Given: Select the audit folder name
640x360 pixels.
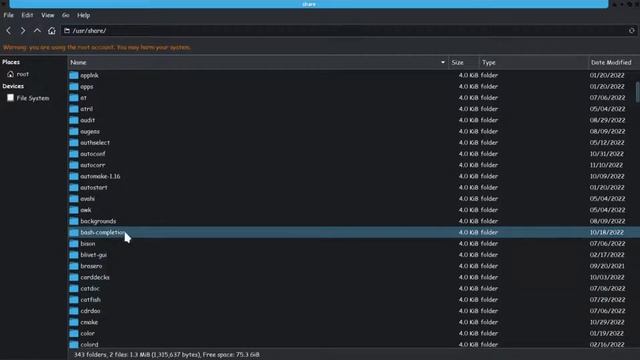Looking at the screenshot, I should (x=88, y=120).
